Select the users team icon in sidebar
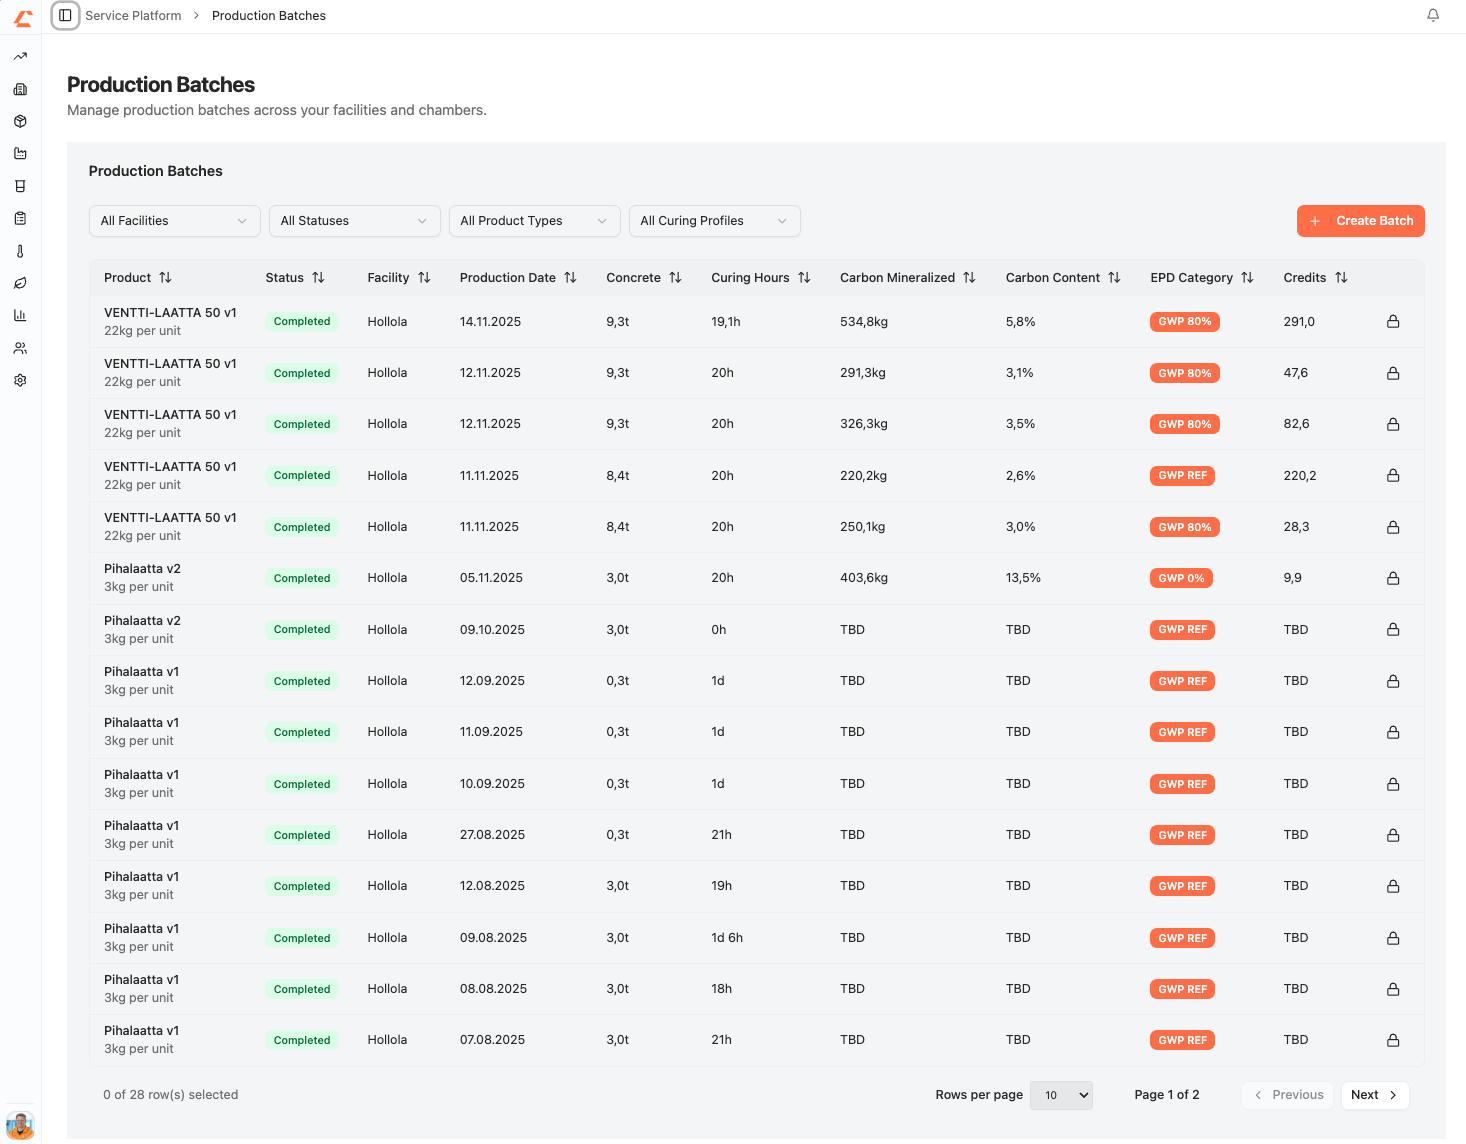Viewport: 1466px width, 1144px height. [20, 347]
